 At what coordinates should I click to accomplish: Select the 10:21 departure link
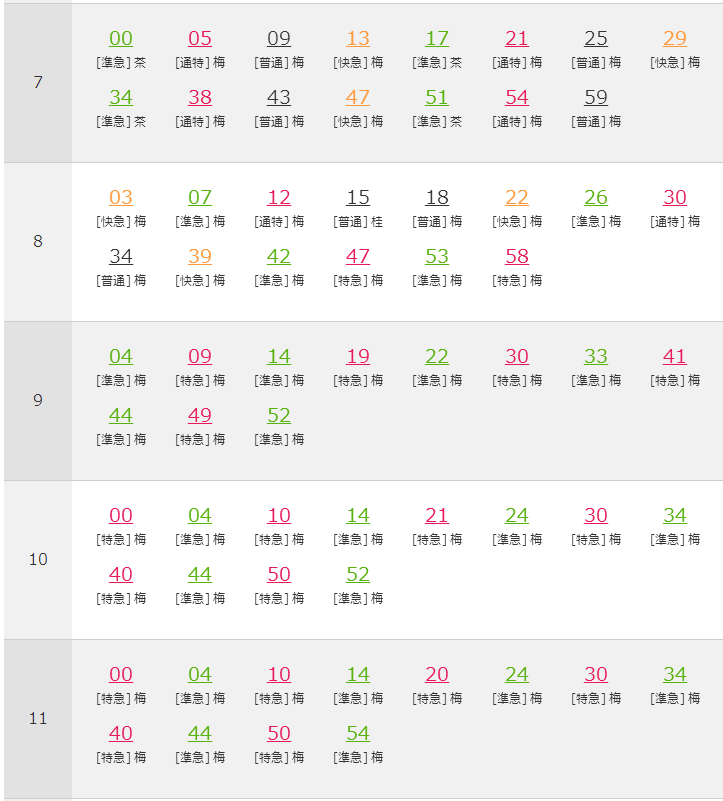tap(437, 515)
